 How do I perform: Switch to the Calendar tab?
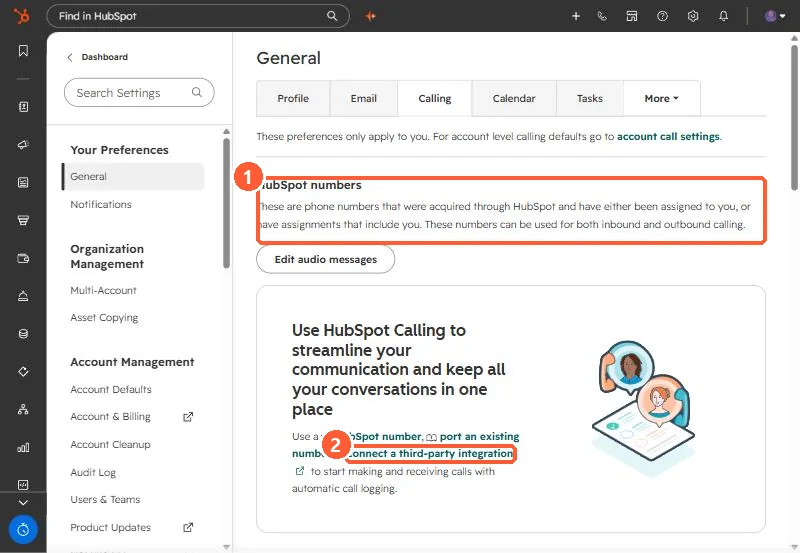tap(514, 98)
